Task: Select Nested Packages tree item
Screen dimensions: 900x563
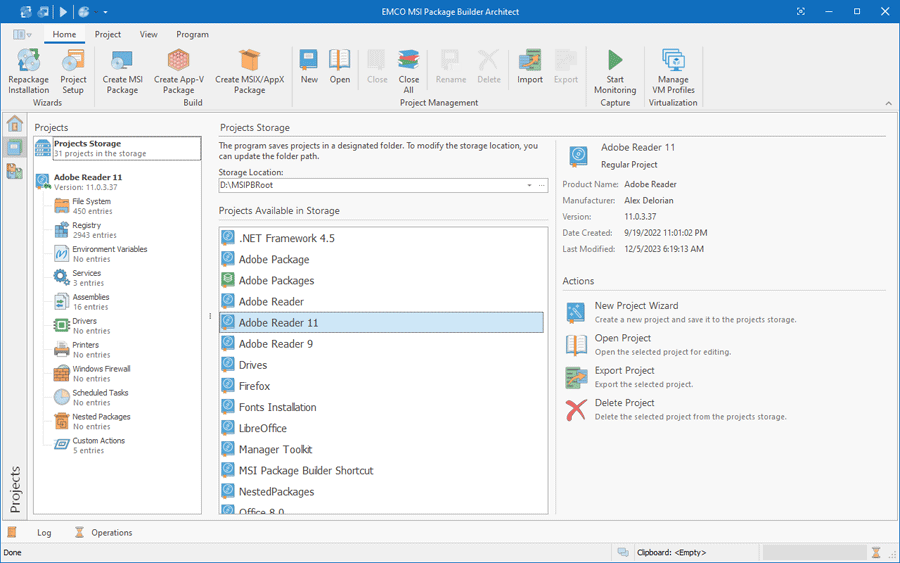Action: coord(92,421)
